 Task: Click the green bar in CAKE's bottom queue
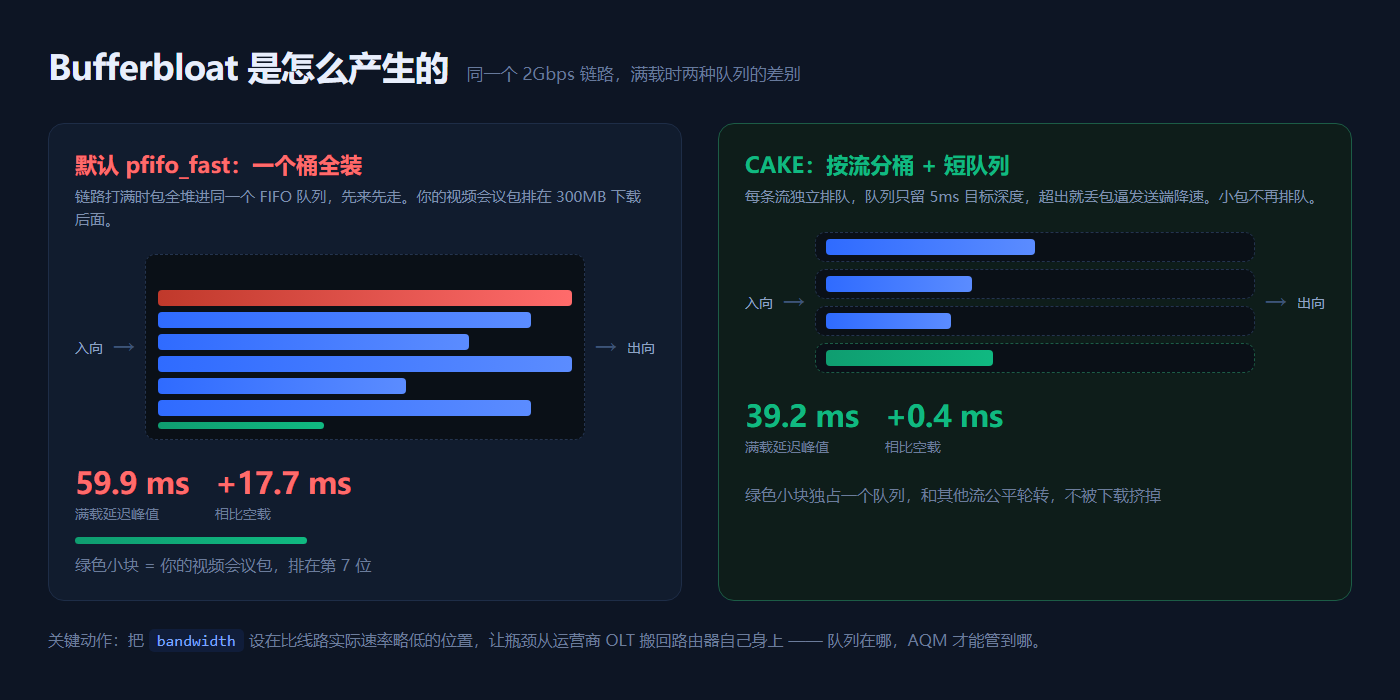909,358
